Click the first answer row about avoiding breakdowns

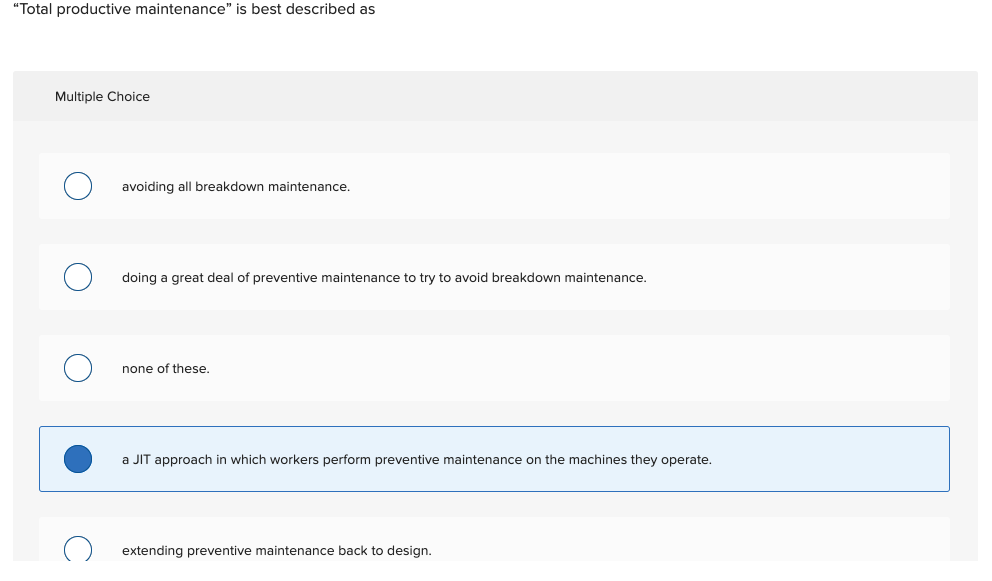(494, 186)
